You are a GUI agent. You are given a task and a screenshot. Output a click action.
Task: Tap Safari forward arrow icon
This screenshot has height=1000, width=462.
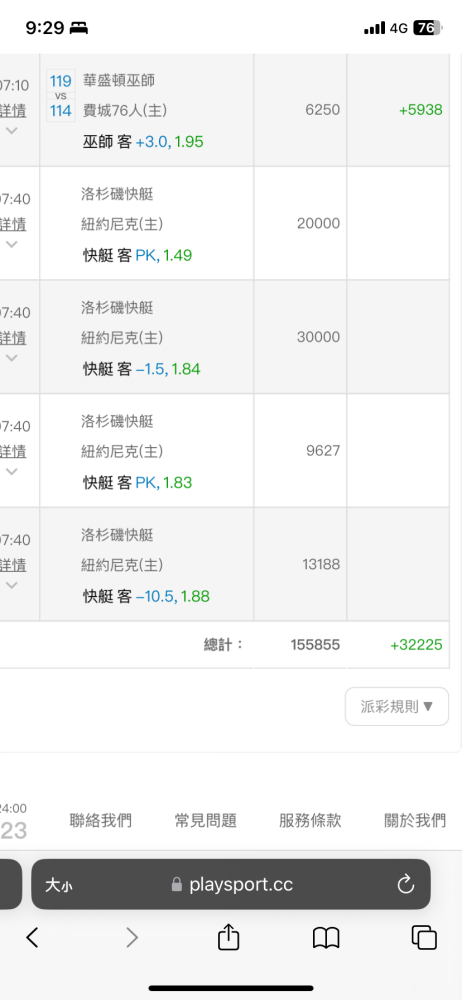coord(131,937)
